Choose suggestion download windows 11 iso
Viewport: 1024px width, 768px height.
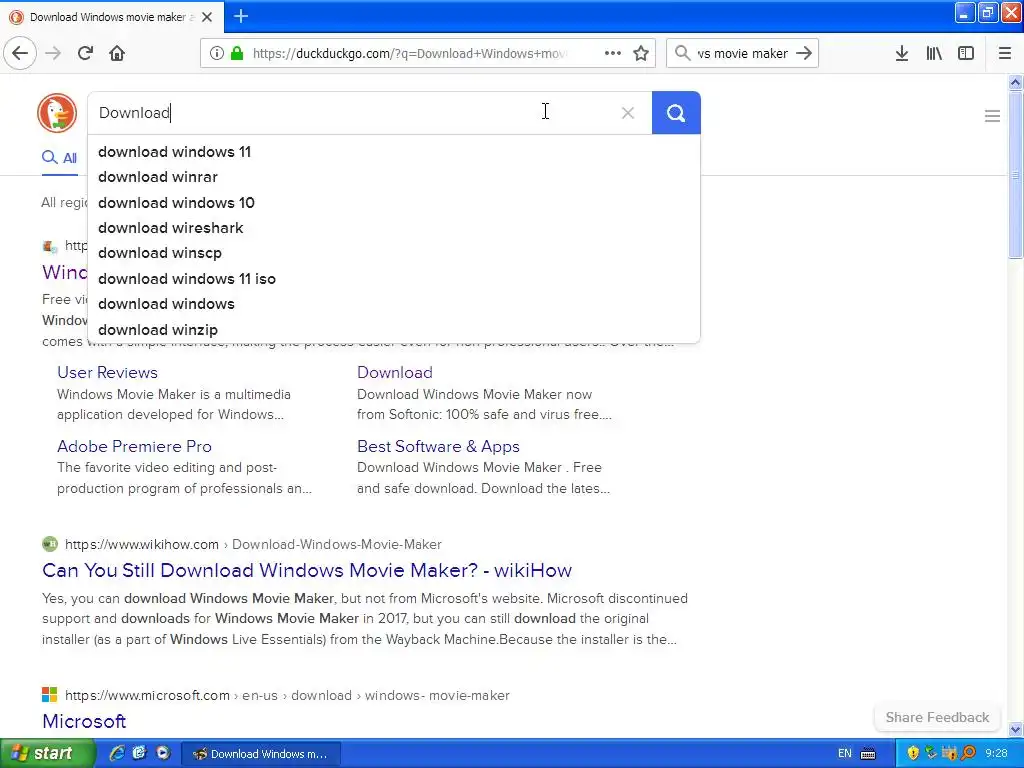(x=394, y=279)
